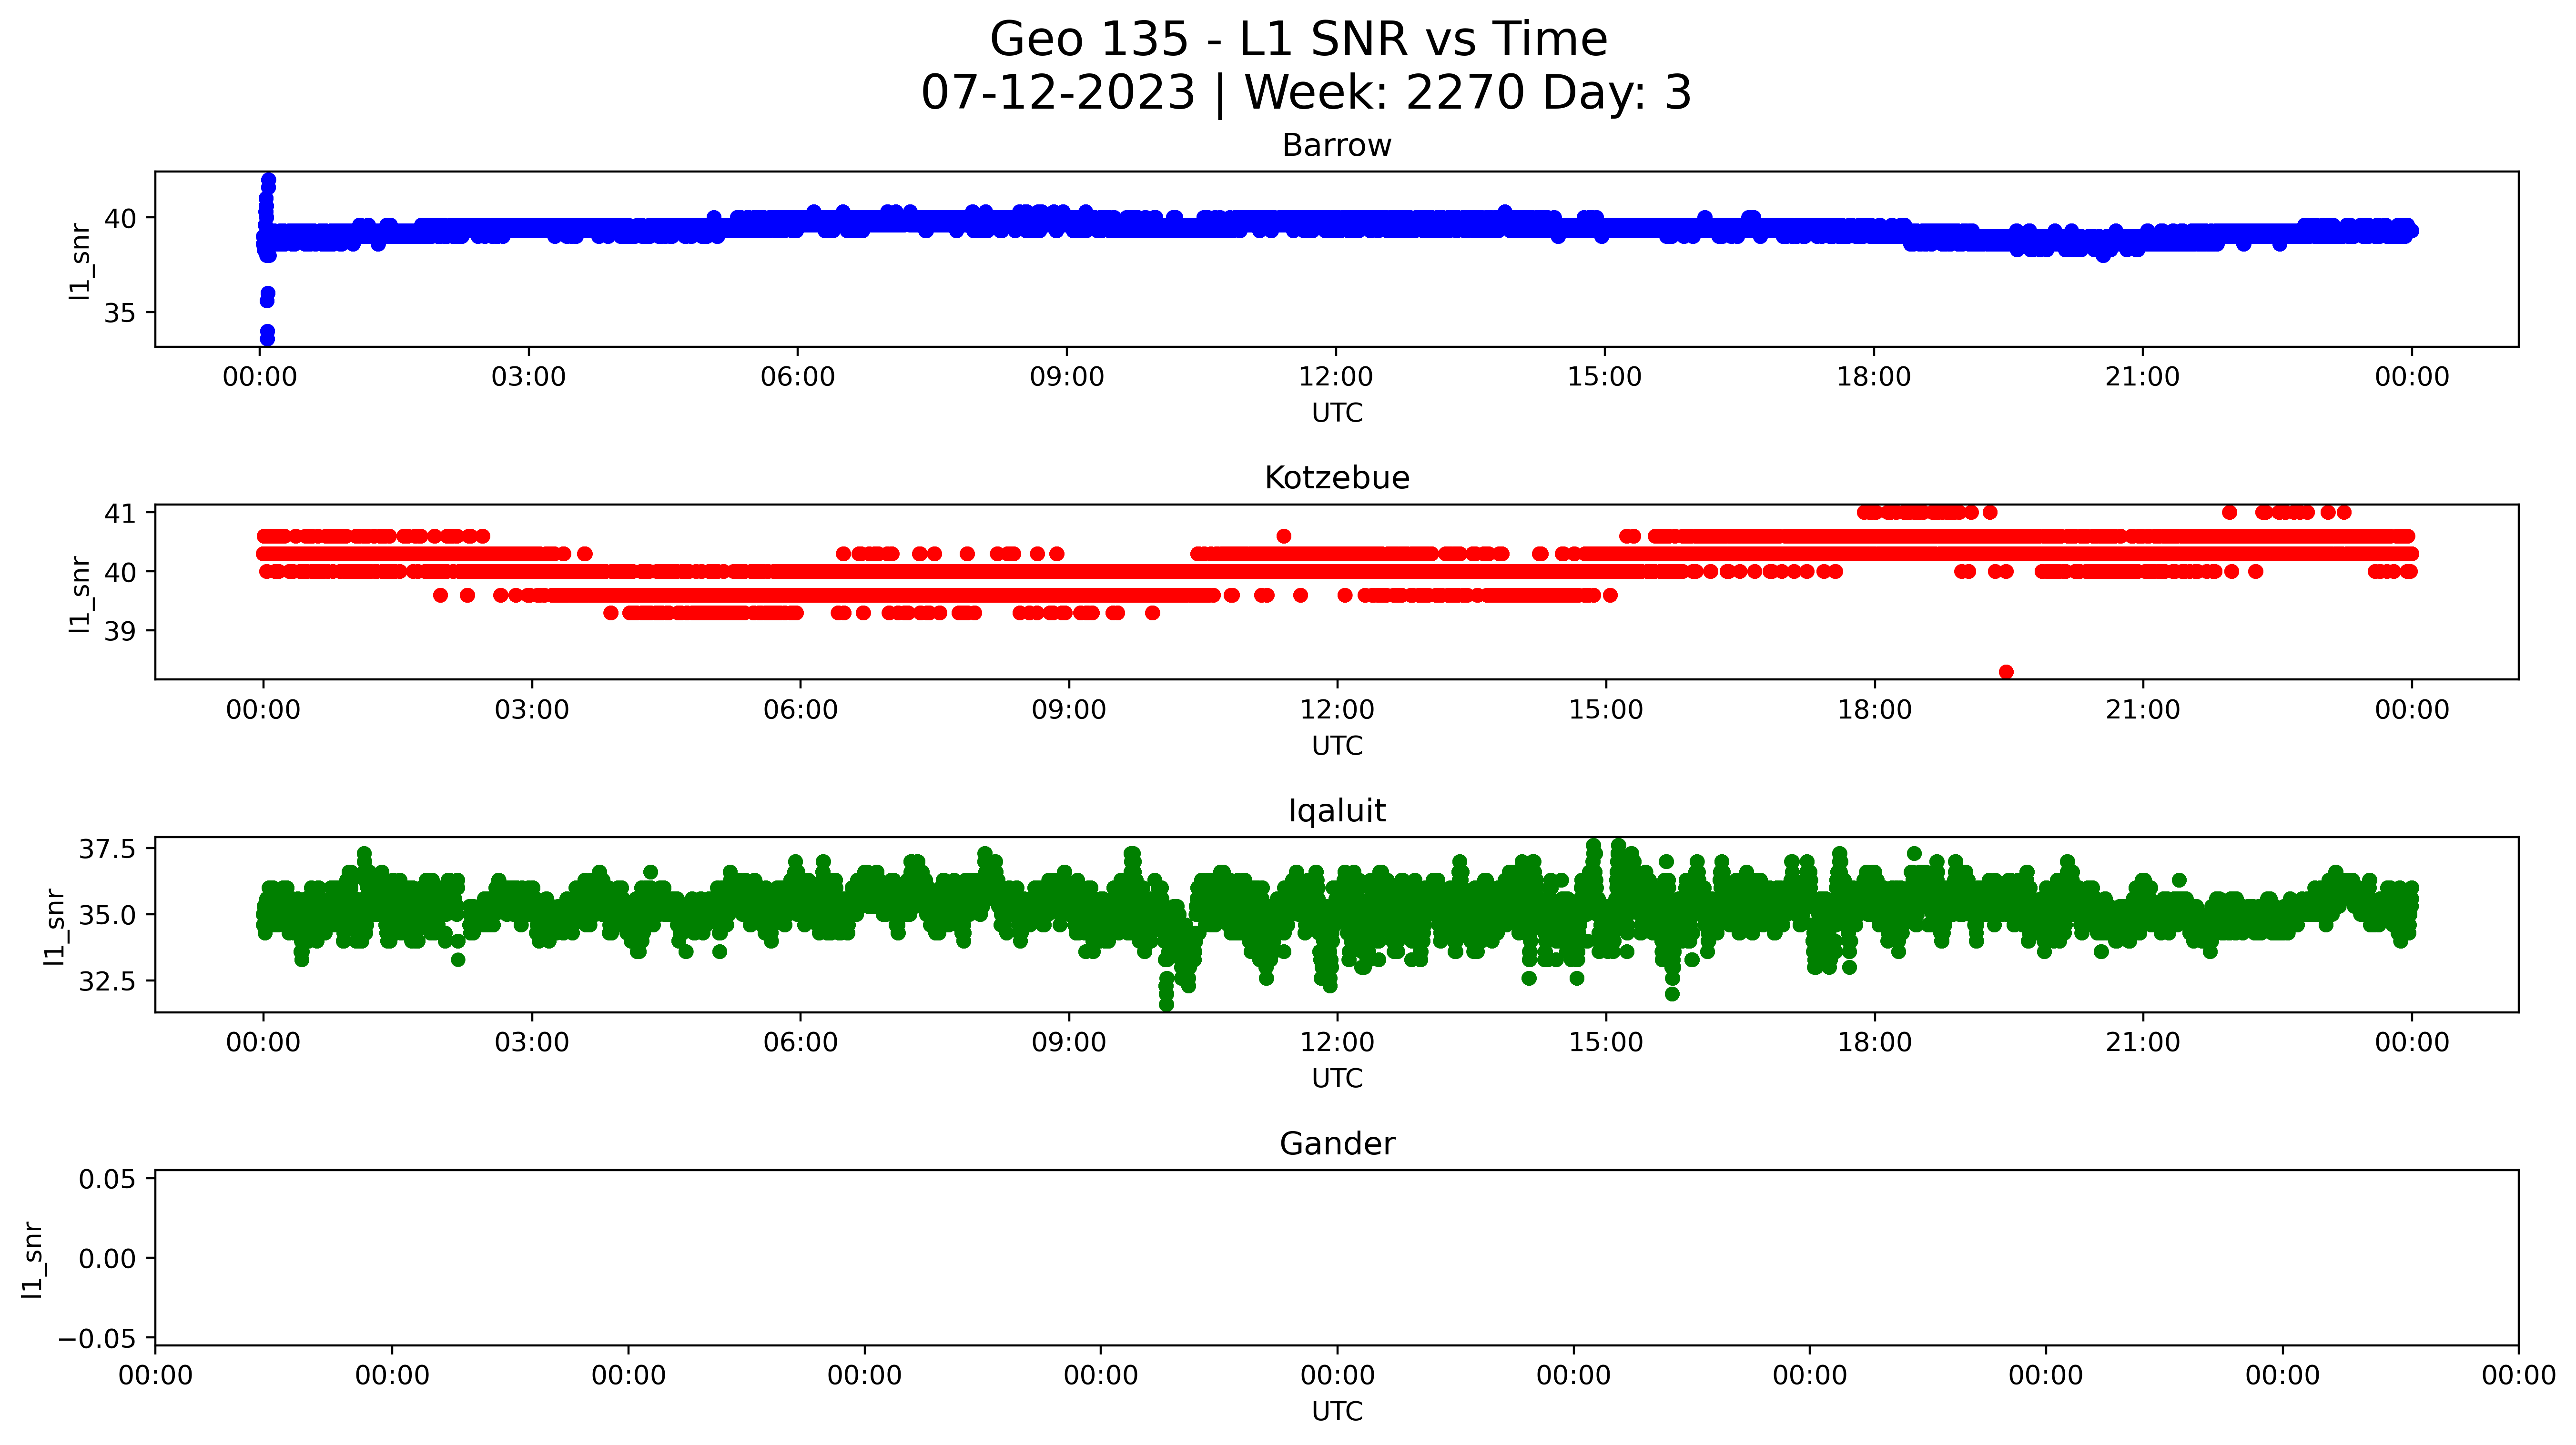The width and height of the screenshot is (2576, 1445).
Task: Click the Iqaluit x-axis tick "09:00"
Action: click(x=1069, y=1042)
